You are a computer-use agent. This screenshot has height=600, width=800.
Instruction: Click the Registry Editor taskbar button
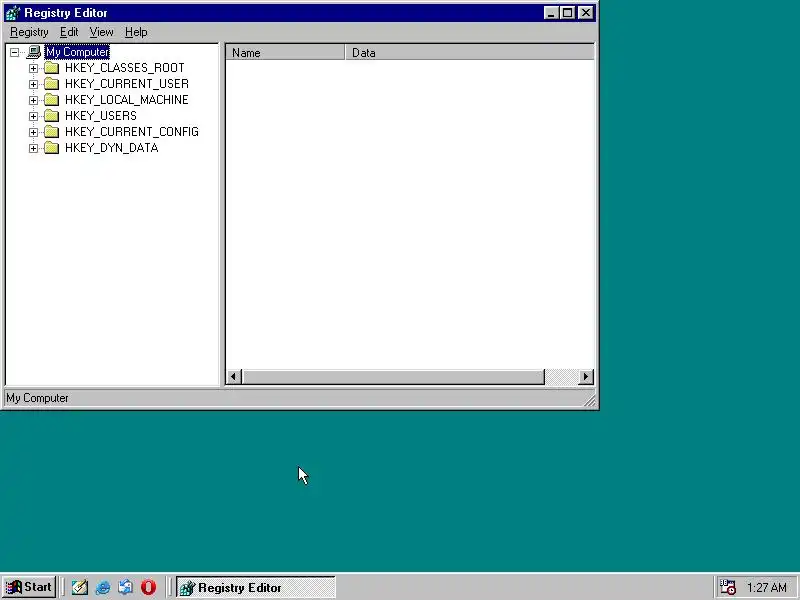256,587
